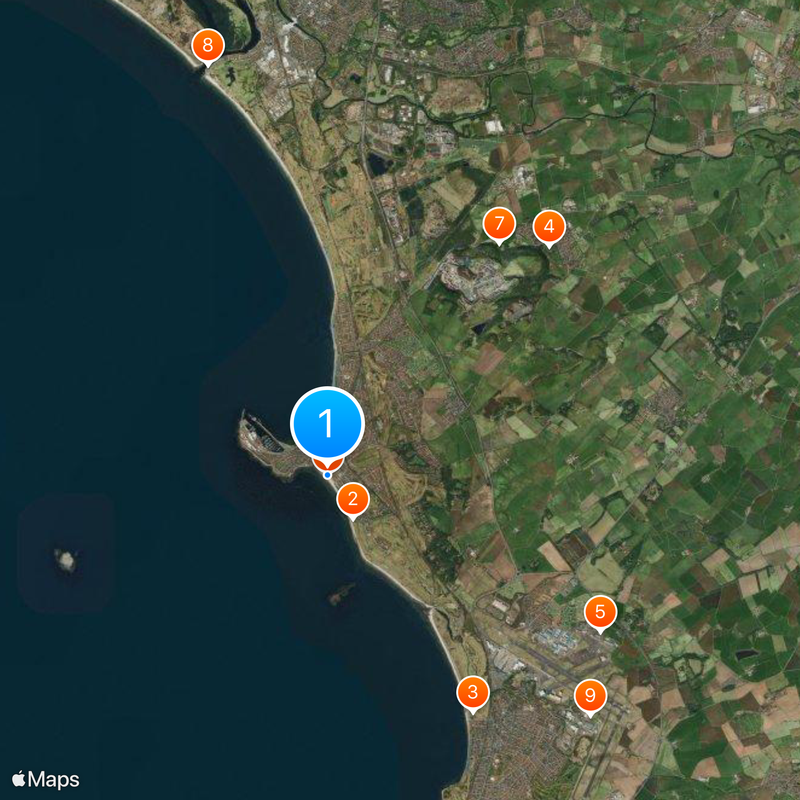Screen dimensions: 800x800
Task: Choose the orange pin numbered 4
Action: coord(549,228)
